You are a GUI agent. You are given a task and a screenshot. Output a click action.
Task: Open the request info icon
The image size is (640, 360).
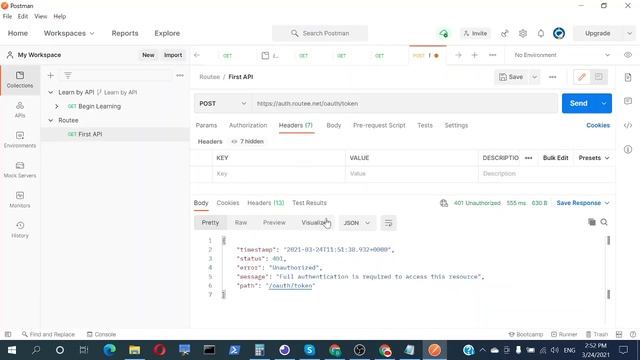point(628,149)
